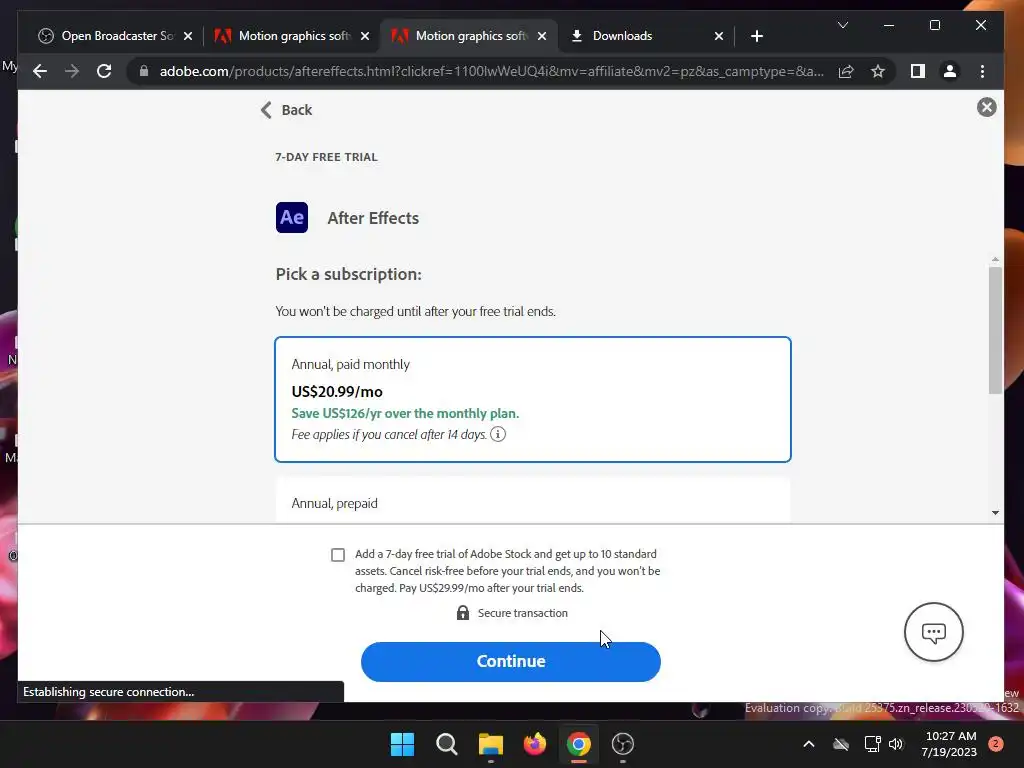Image resolution: width=1024 pixels, height=768 pixels.
Task: Open a new browser tab
Action: click(x=757, y=36)
